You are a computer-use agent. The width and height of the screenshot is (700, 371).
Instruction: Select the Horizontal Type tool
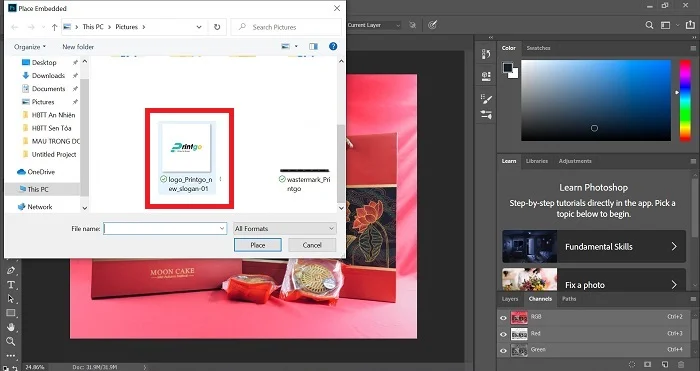coord(11,285)
